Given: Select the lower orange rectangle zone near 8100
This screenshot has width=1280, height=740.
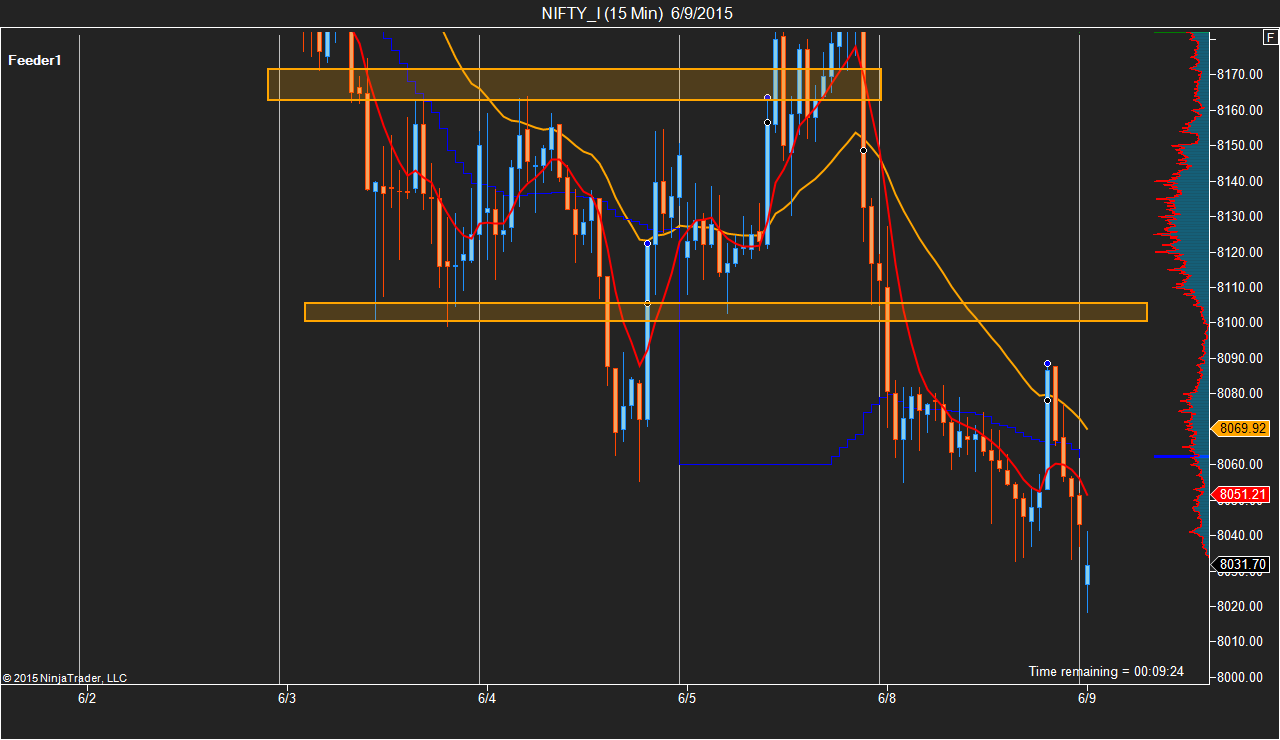Looking at the screenshot, I should [726, 312].
